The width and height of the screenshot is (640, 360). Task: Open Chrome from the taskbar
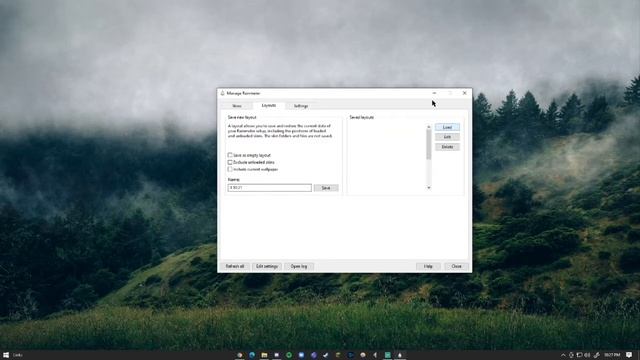[240, 355]
